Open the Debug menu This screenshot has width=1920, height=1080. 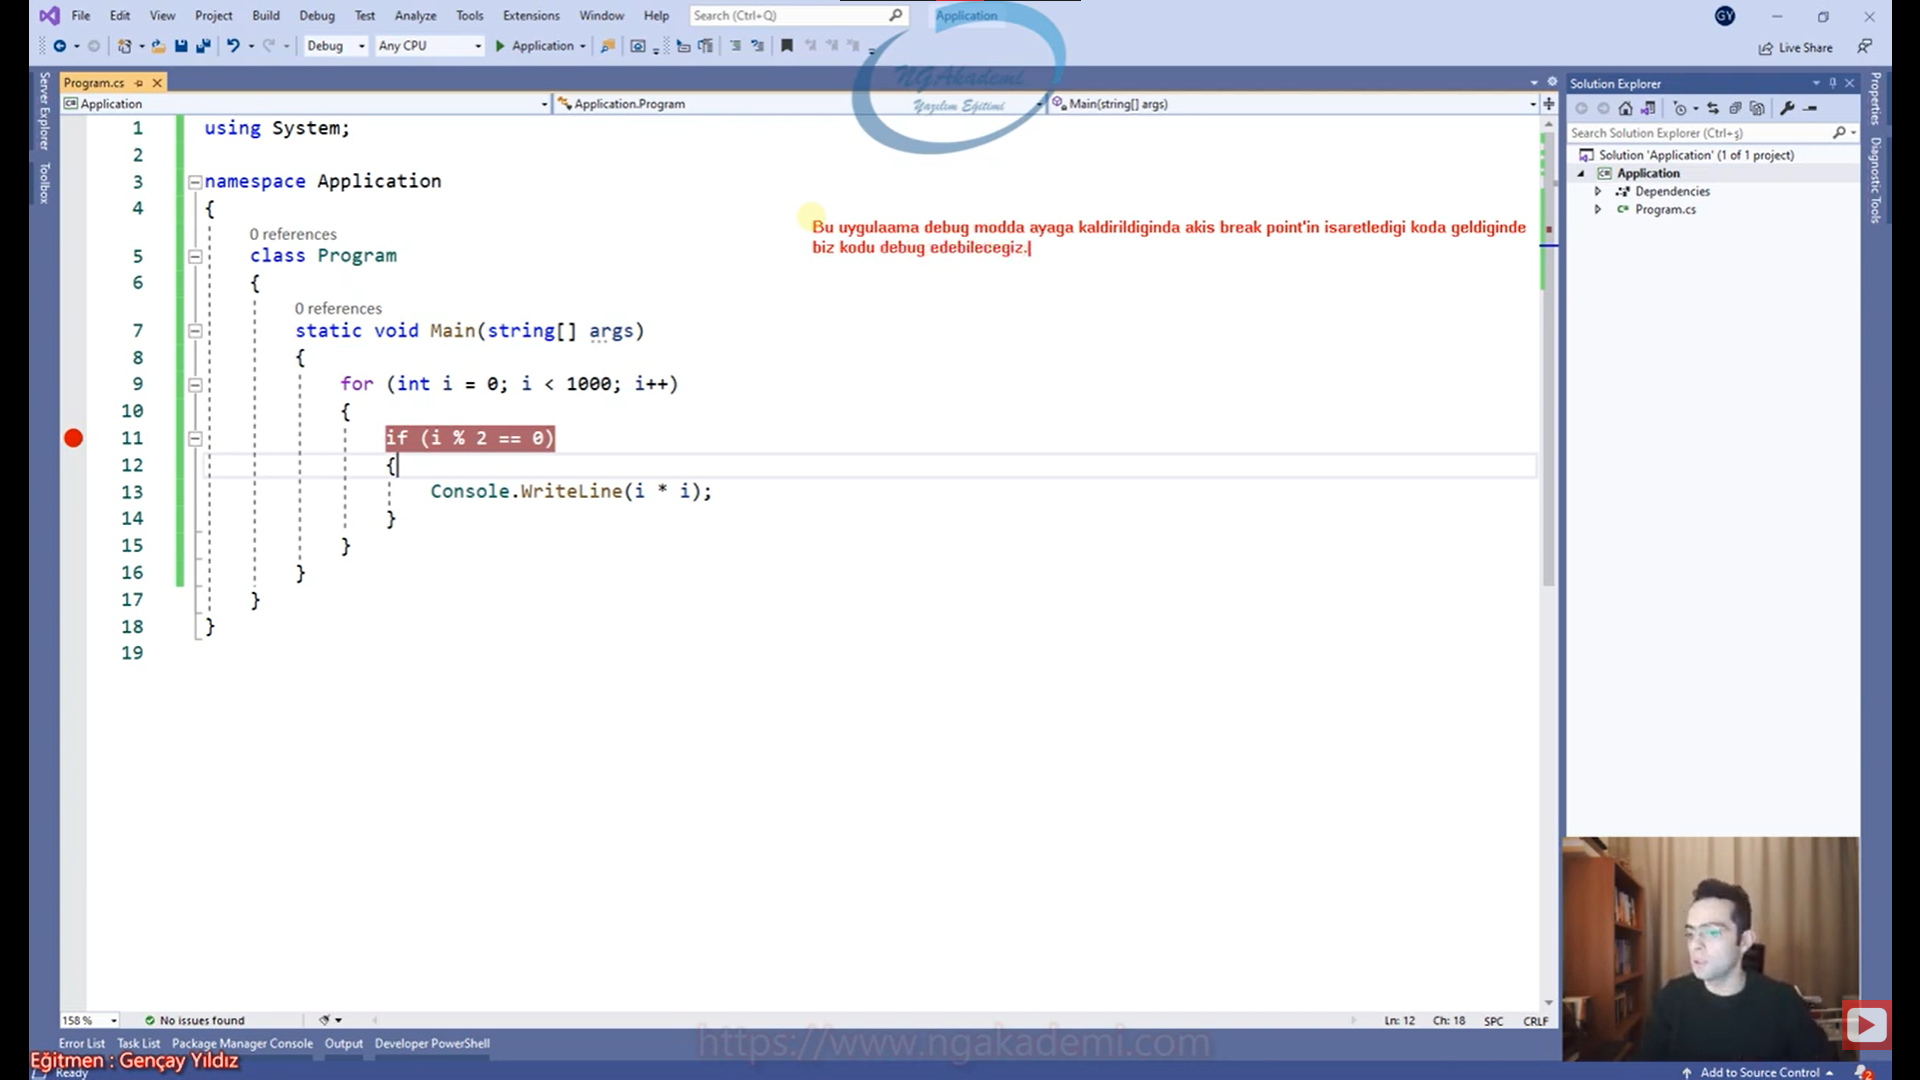[317, 16]
